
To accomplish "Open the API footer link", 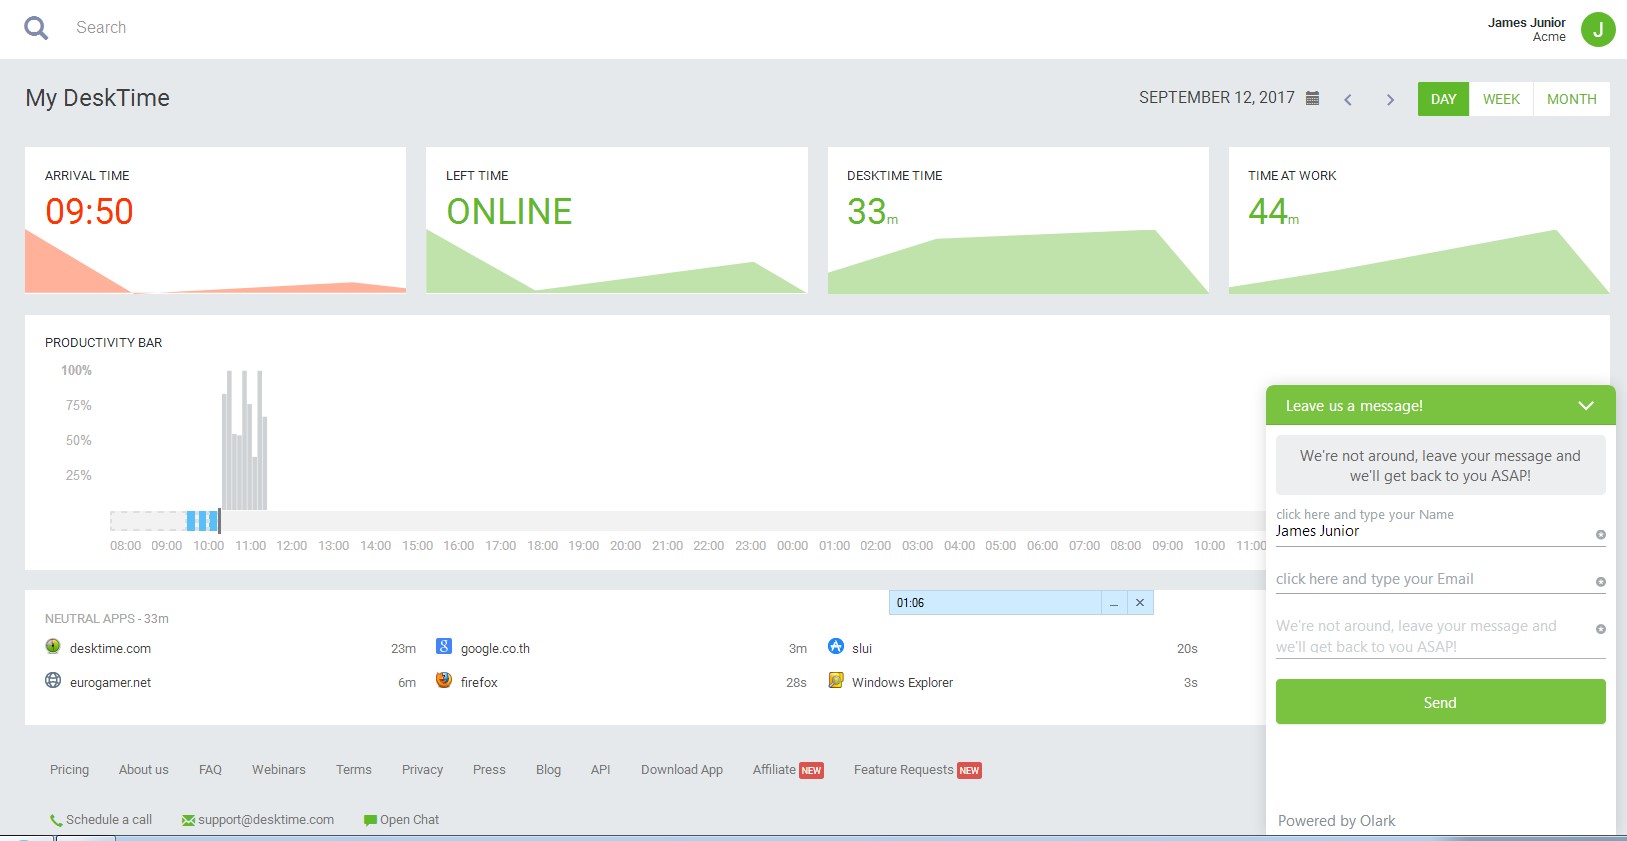I will [x=600, y=770].
